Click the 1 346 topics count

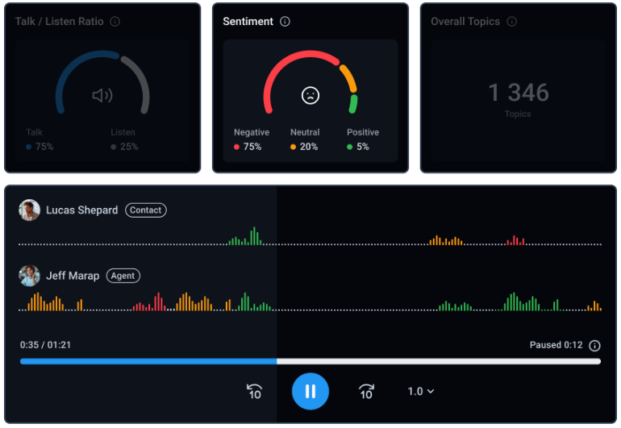(x=518, y=93)
